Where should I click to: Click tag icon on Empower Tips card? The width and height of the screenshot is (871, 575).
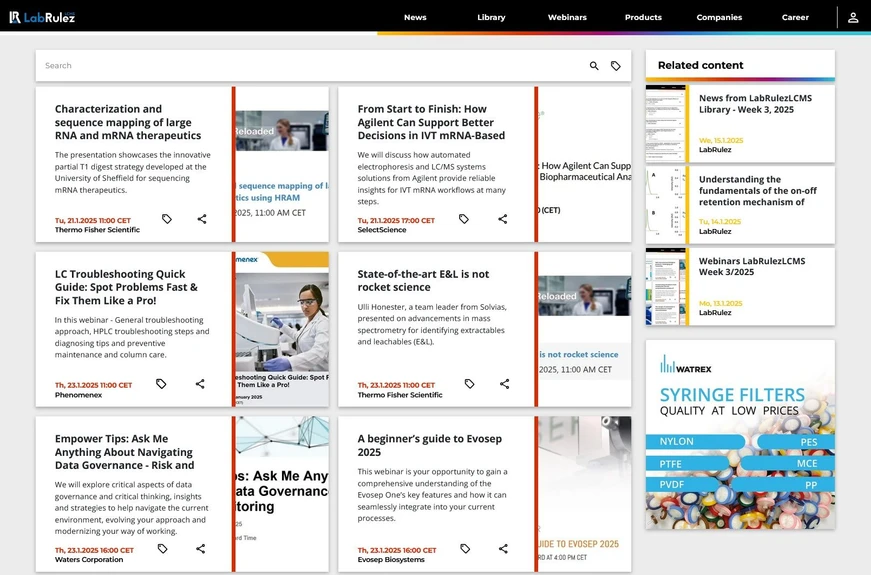click(163, 549)
